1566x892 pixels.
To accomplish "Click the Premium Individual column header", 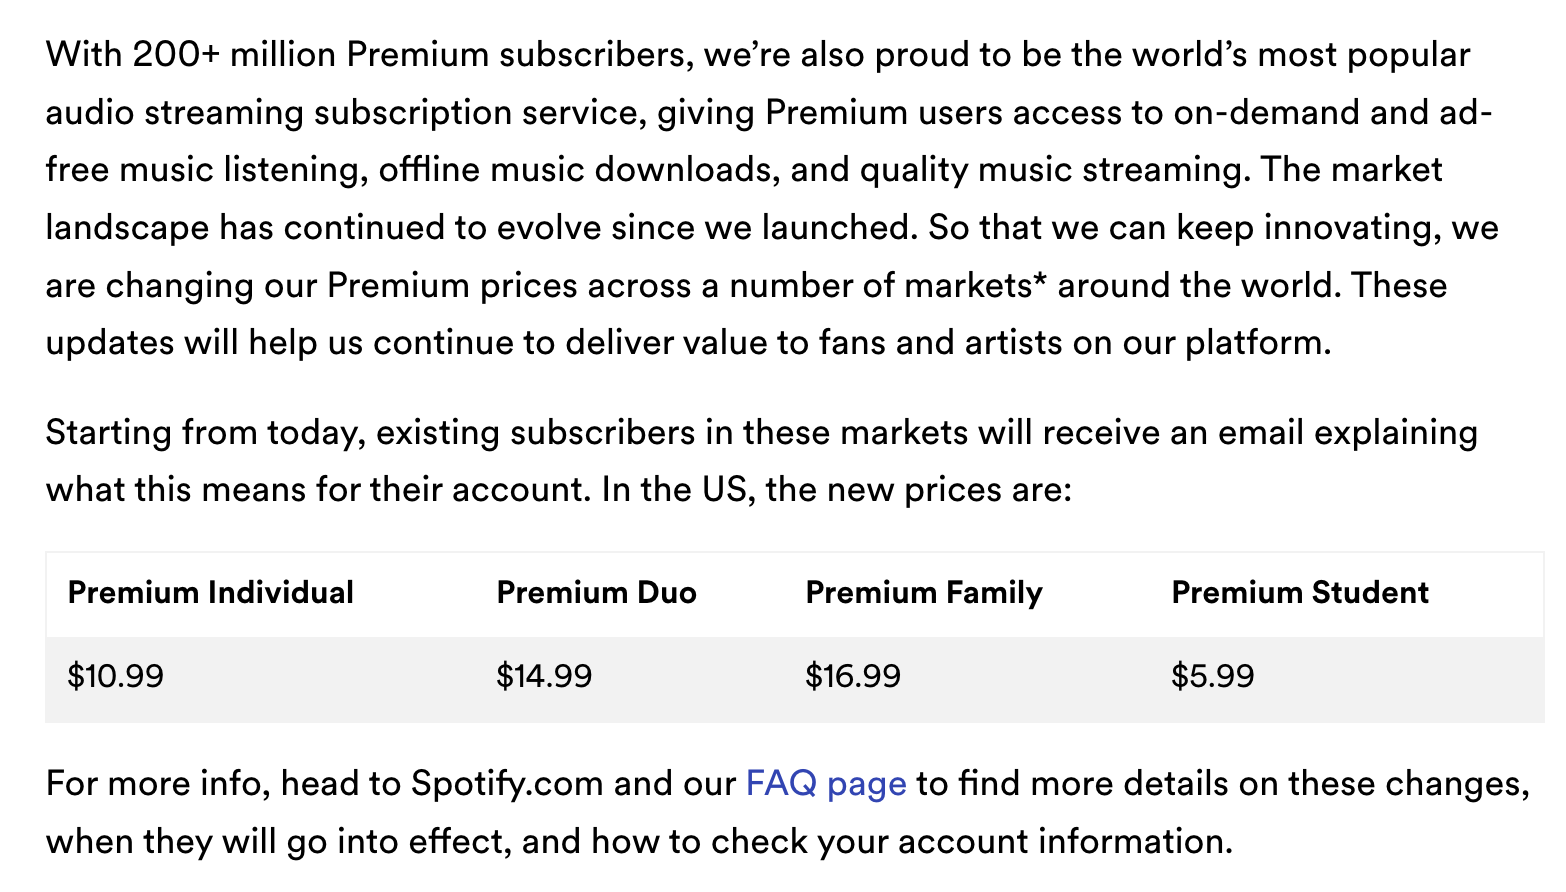I will tap(210, 593).
